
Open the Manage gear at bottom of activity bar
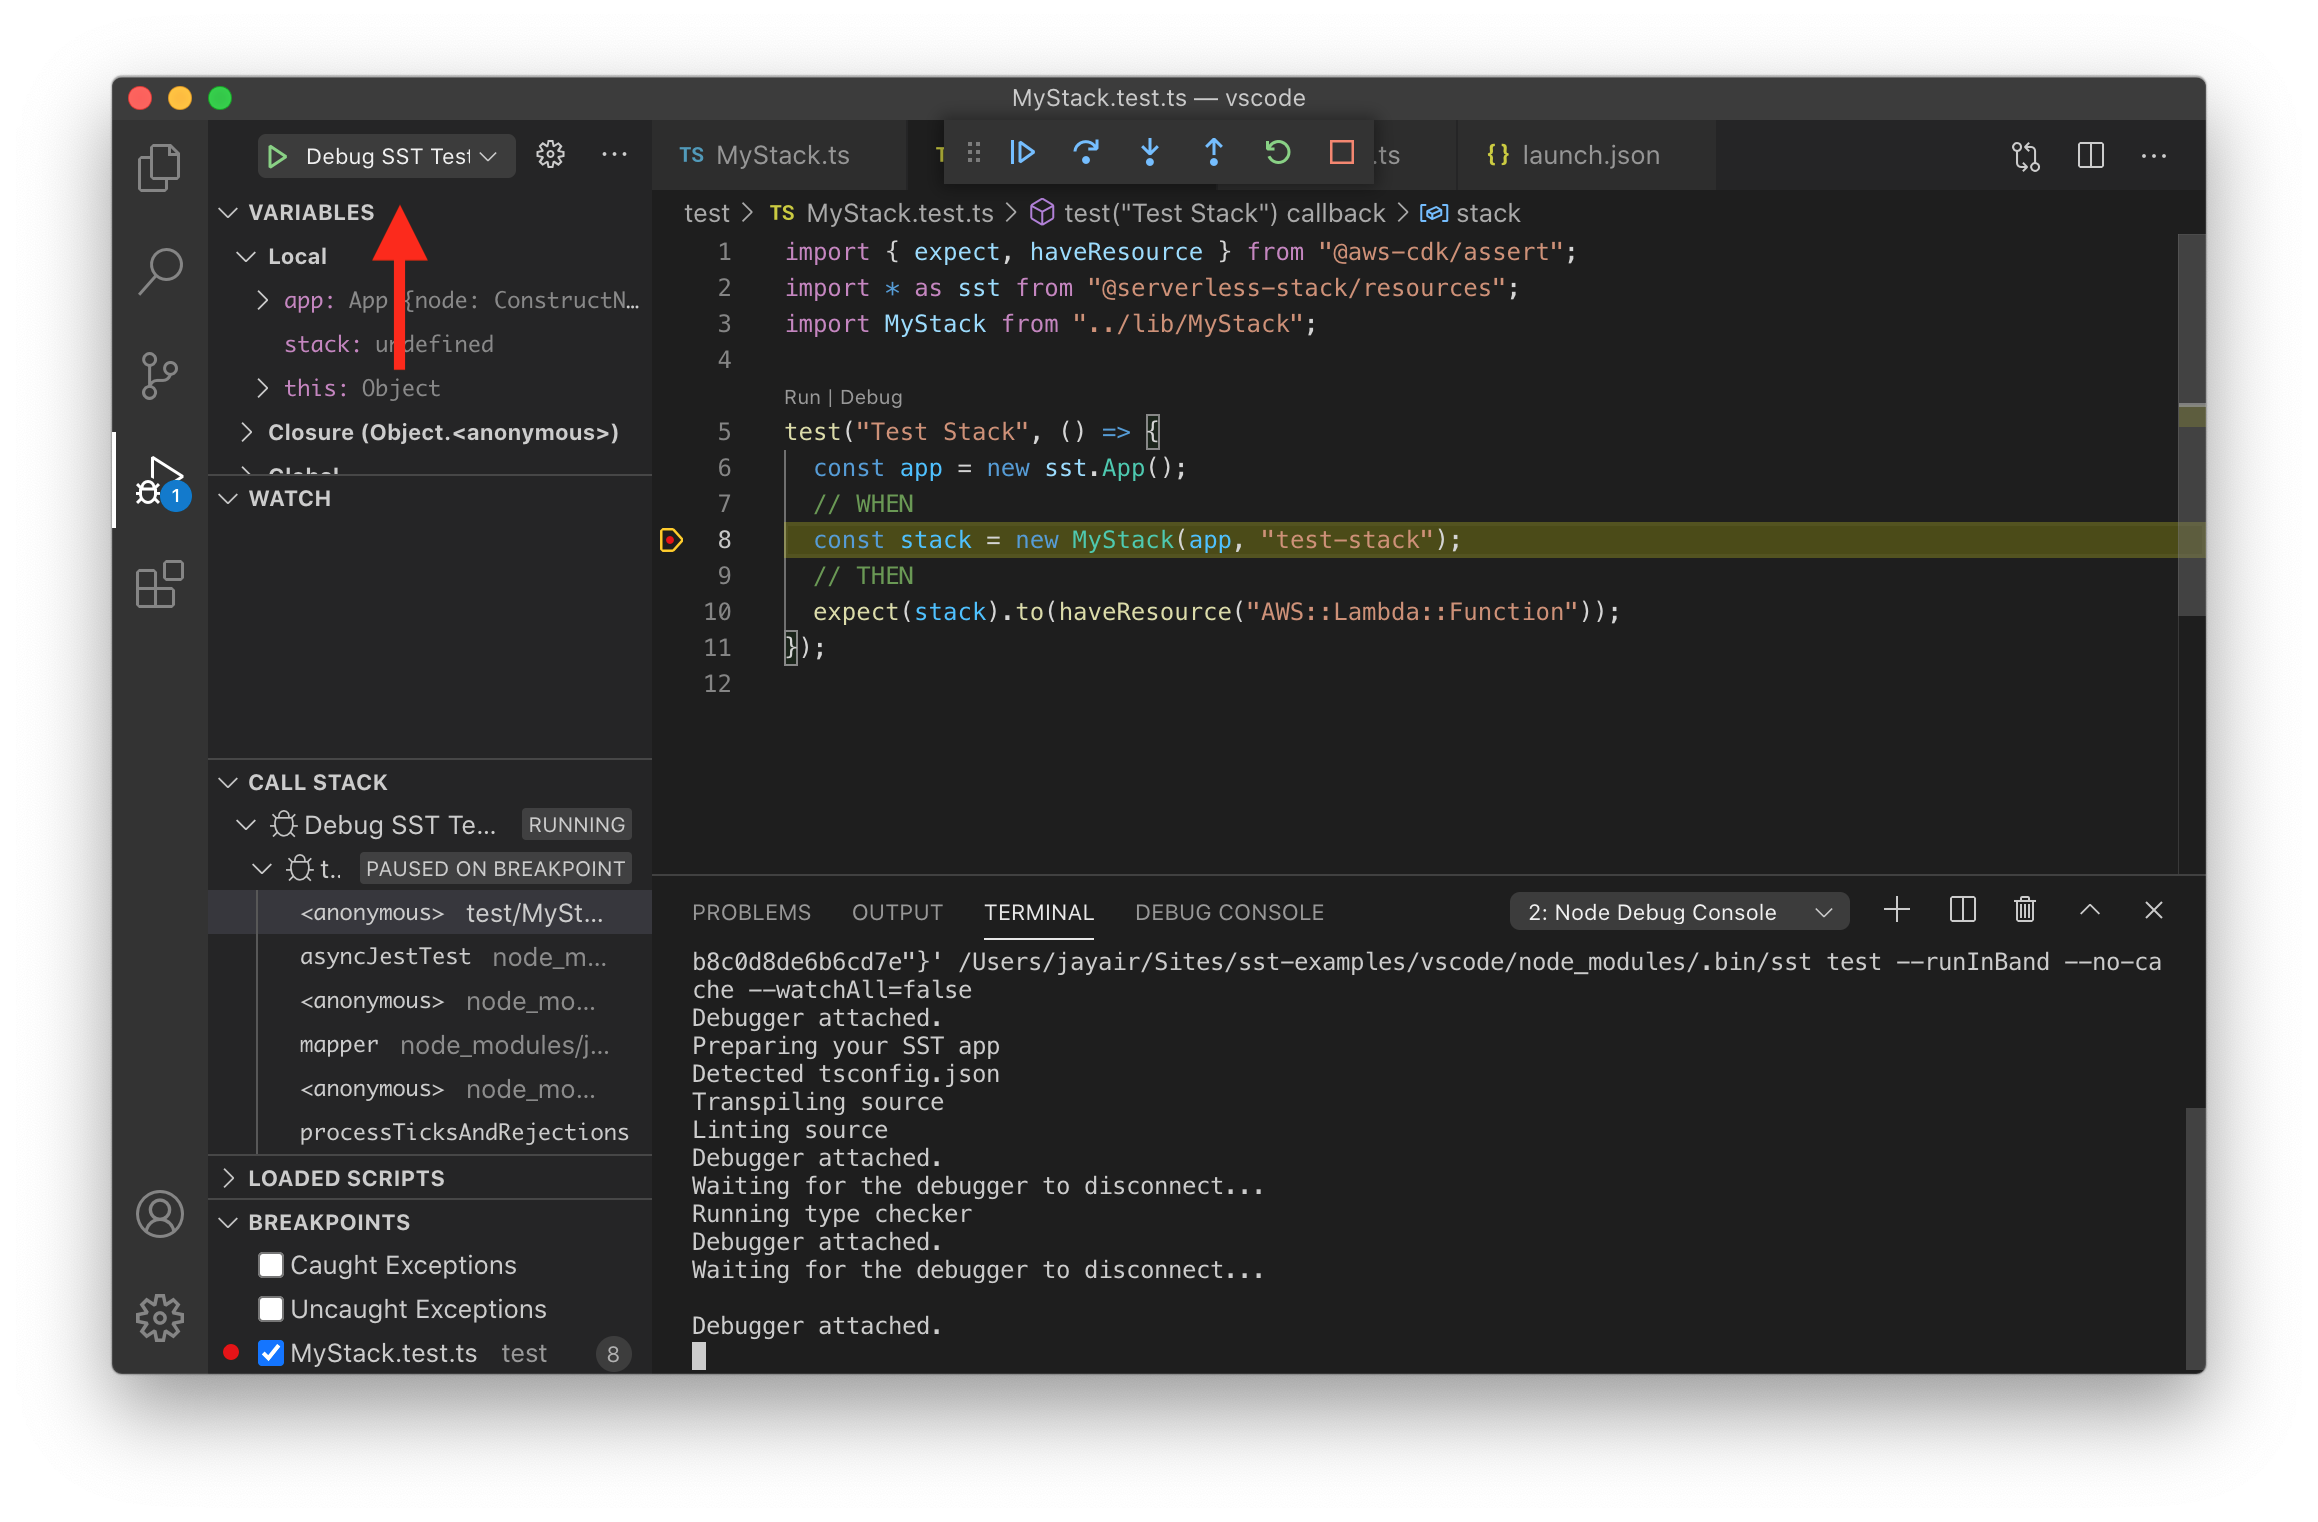[159, 1318]
